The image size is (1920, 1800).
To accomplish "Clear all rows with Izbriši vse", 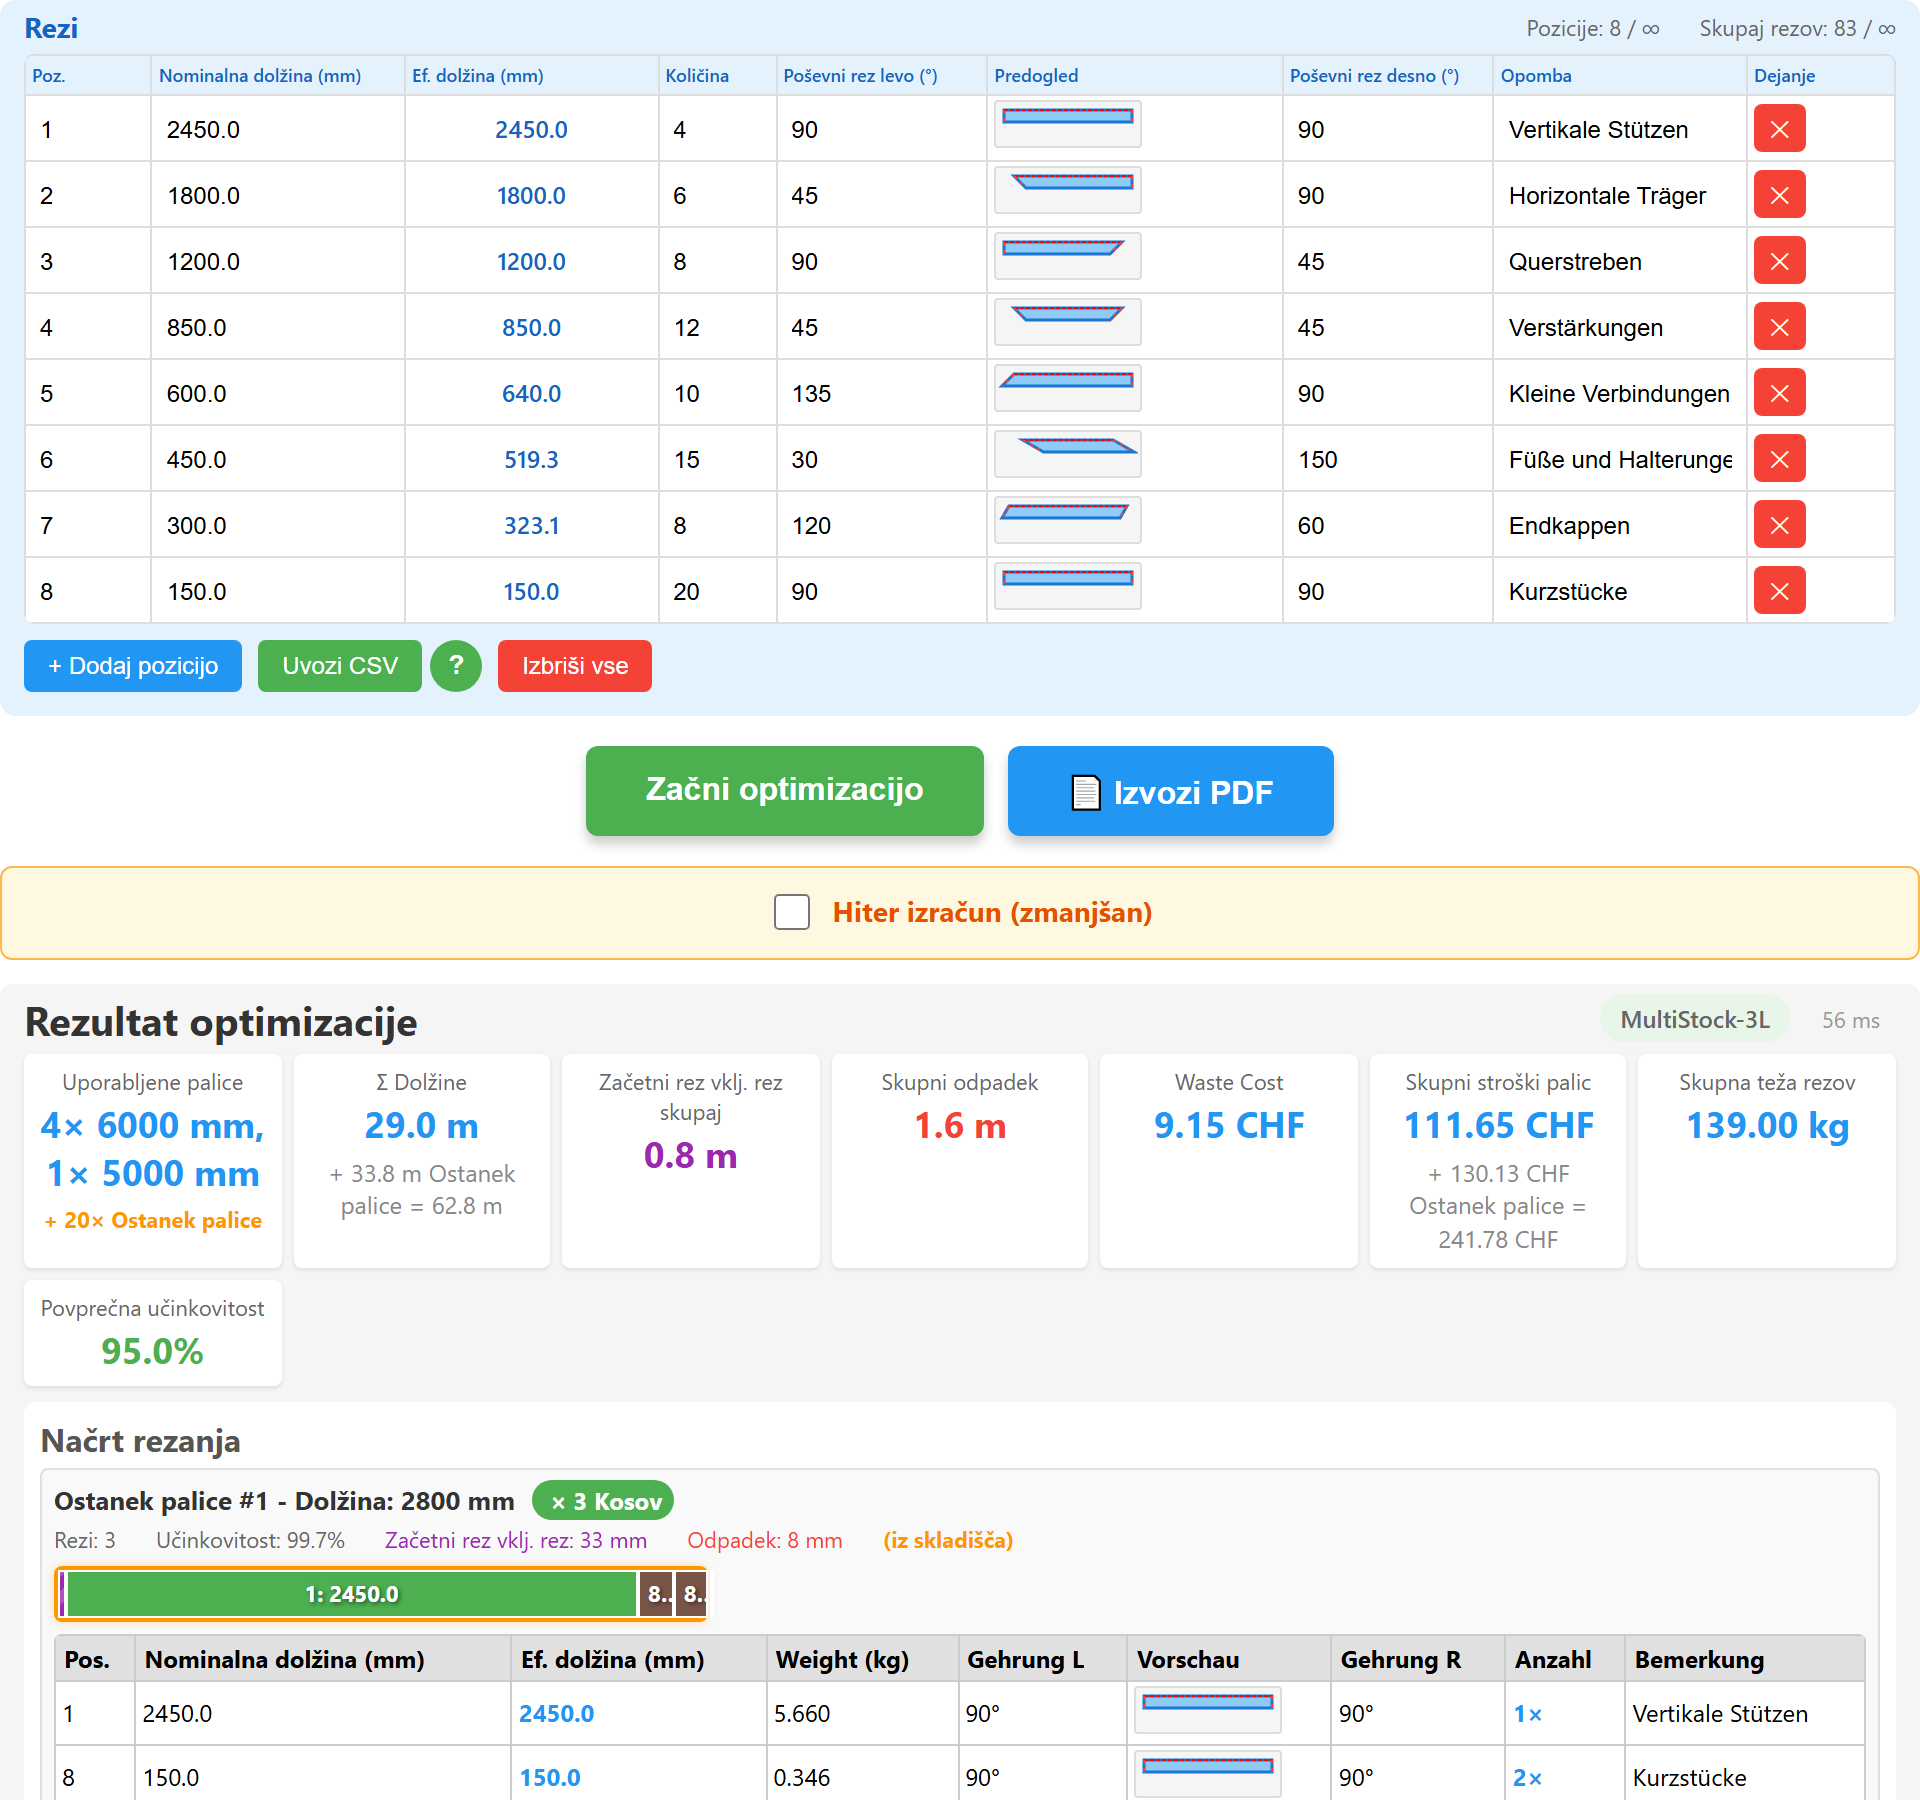I will 575,666.
